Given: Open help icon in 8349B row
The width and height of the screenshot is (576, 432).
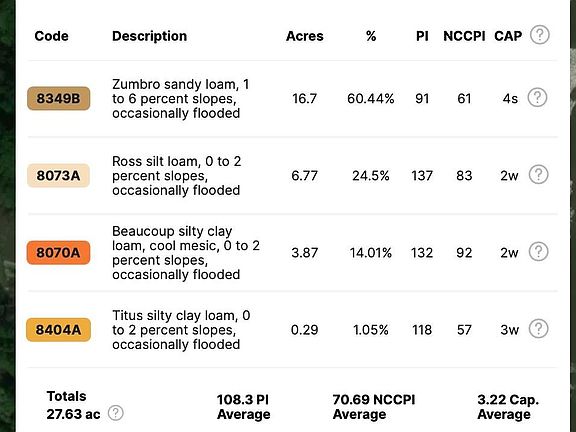Looking at the screenshot, I should [537, 98].
